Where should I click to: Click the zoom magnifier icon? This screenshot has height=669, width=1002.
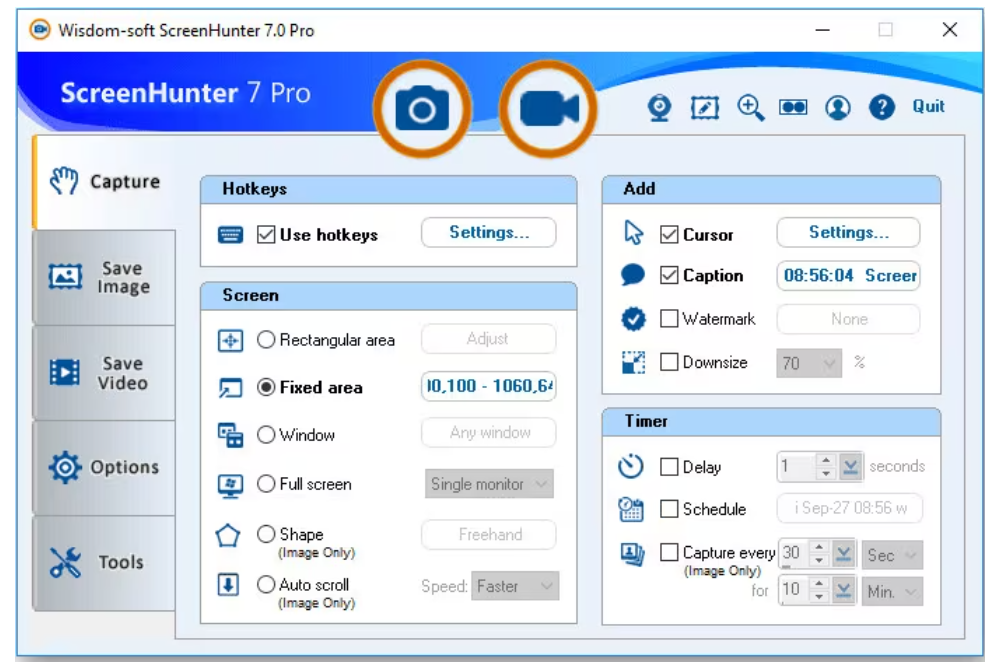[750, 107]
